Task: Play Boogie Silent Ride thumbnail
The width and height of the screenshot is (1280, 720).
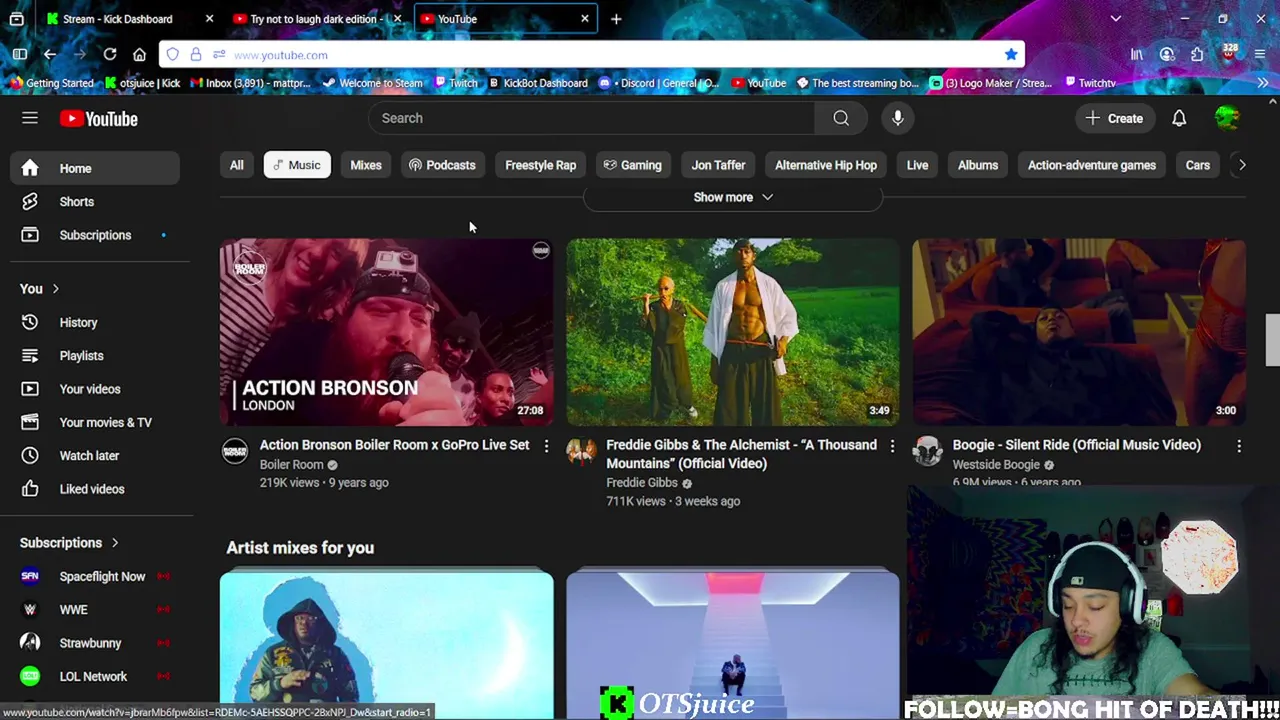Action: pos(1079,332)
